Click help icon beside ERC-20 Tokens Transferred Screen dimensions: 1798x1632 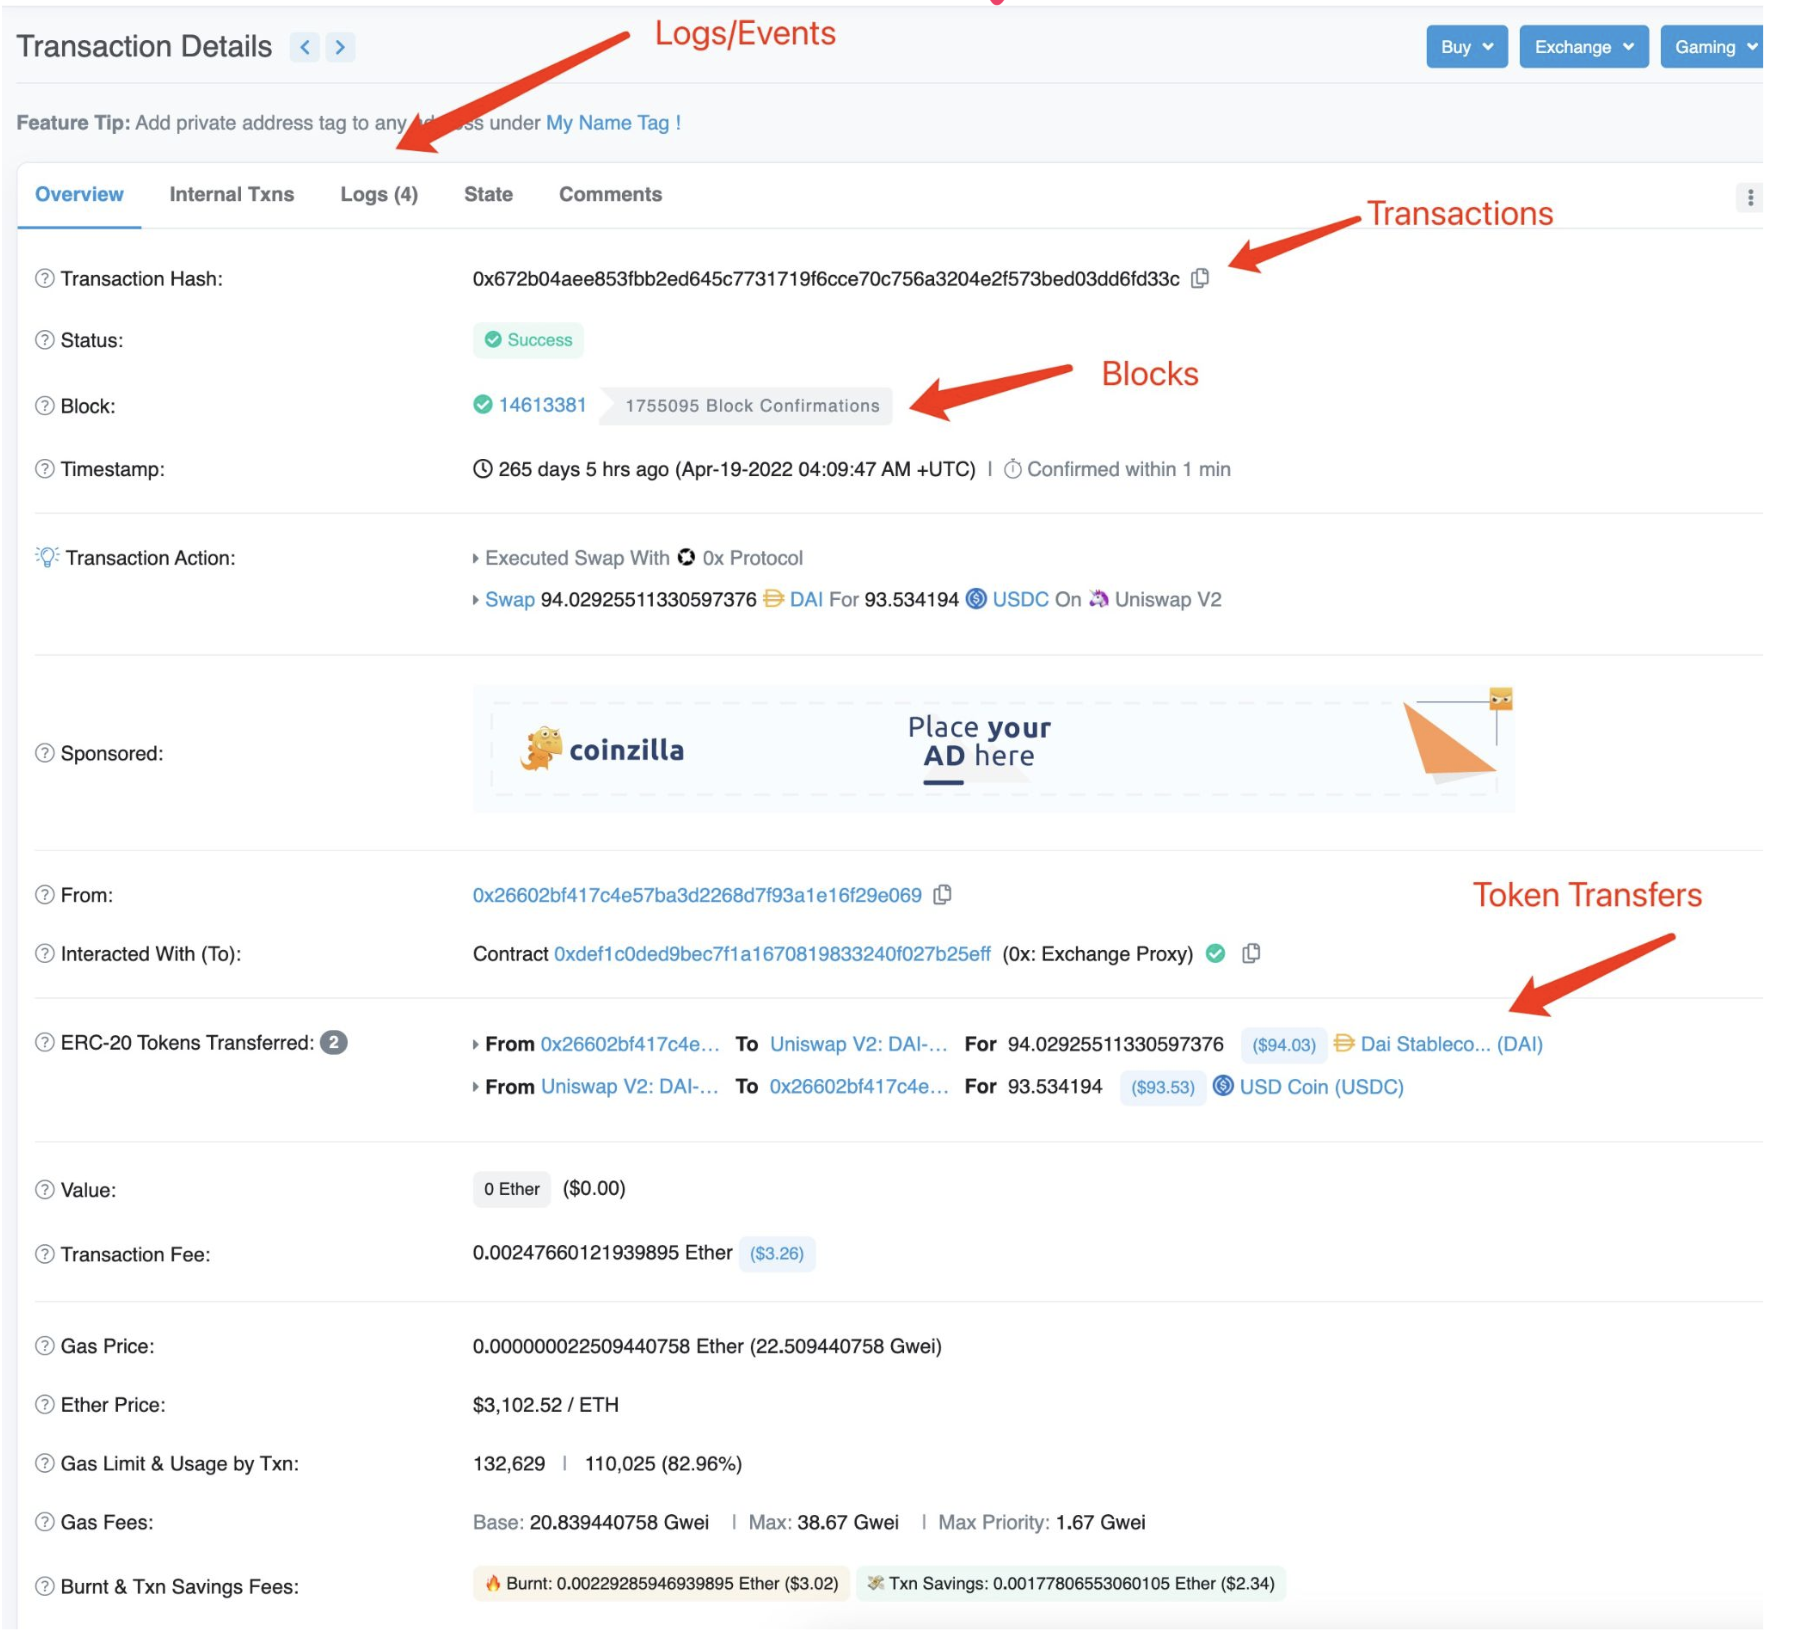click(x=45, y=1043)
